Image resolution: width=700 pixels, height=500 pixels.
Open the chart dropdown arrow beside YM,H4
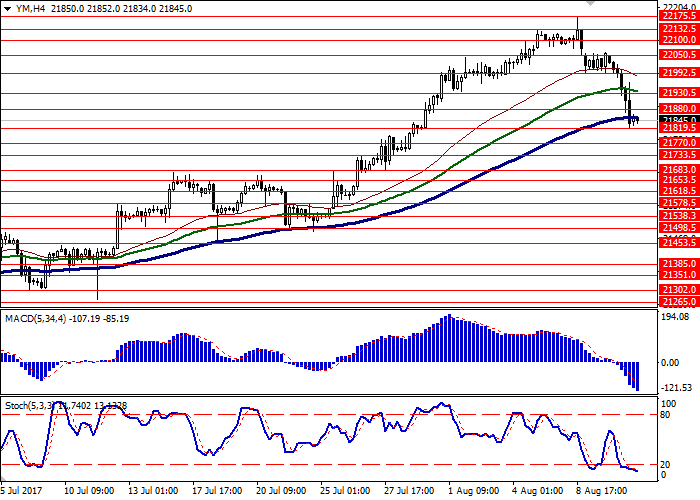click(x=7, y=9)
